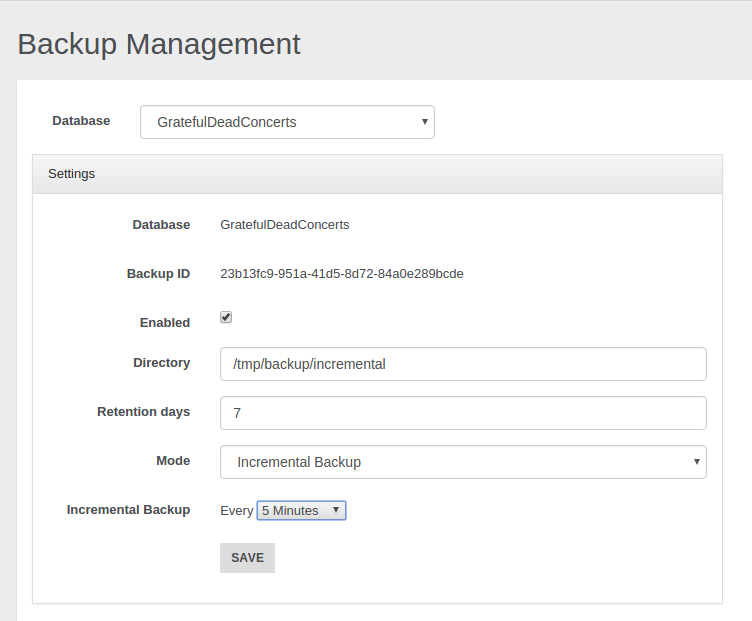Image resolution: width=752 pixels, height=621 pixels.
Task: Click the Enabled label text
Action: click(164, 323)
